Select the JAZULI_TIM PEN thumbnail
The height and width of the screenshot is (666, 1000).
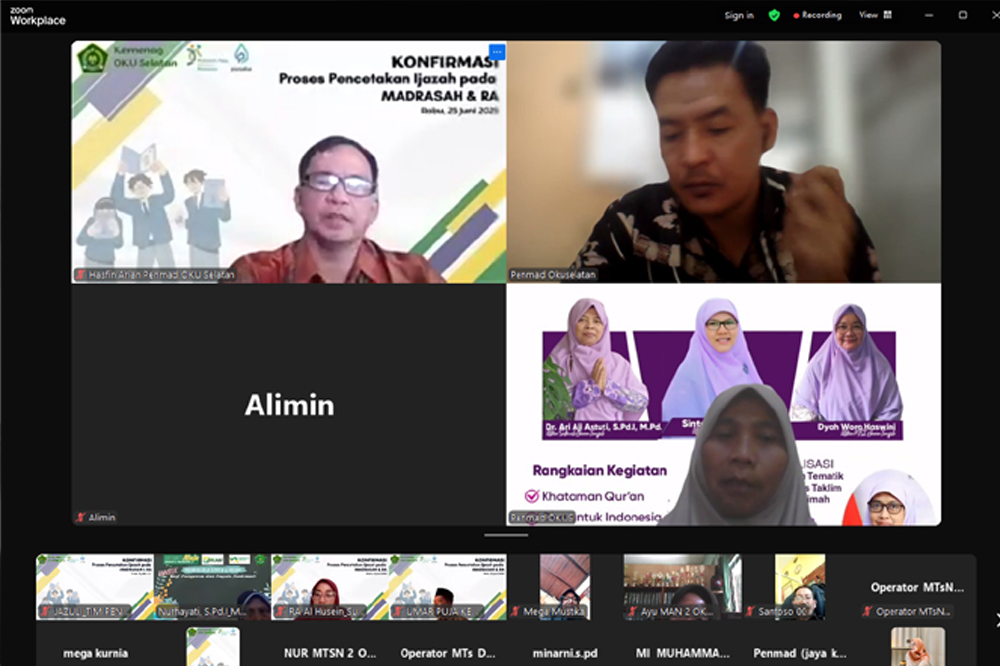(x=95, y=587)
